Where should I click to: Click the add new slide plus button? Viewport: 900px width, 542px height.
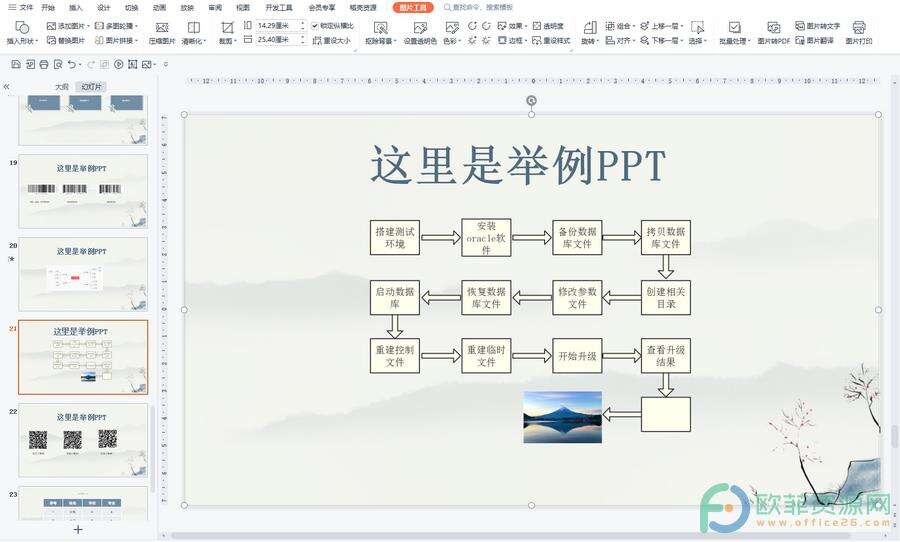click(78, 529)
